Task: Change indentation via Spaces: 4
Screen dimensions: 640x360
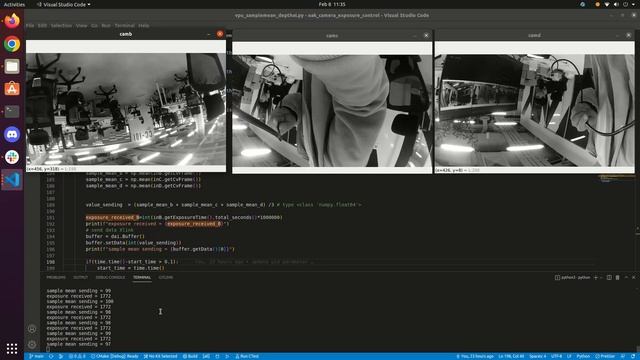Action: coord(538,356)
